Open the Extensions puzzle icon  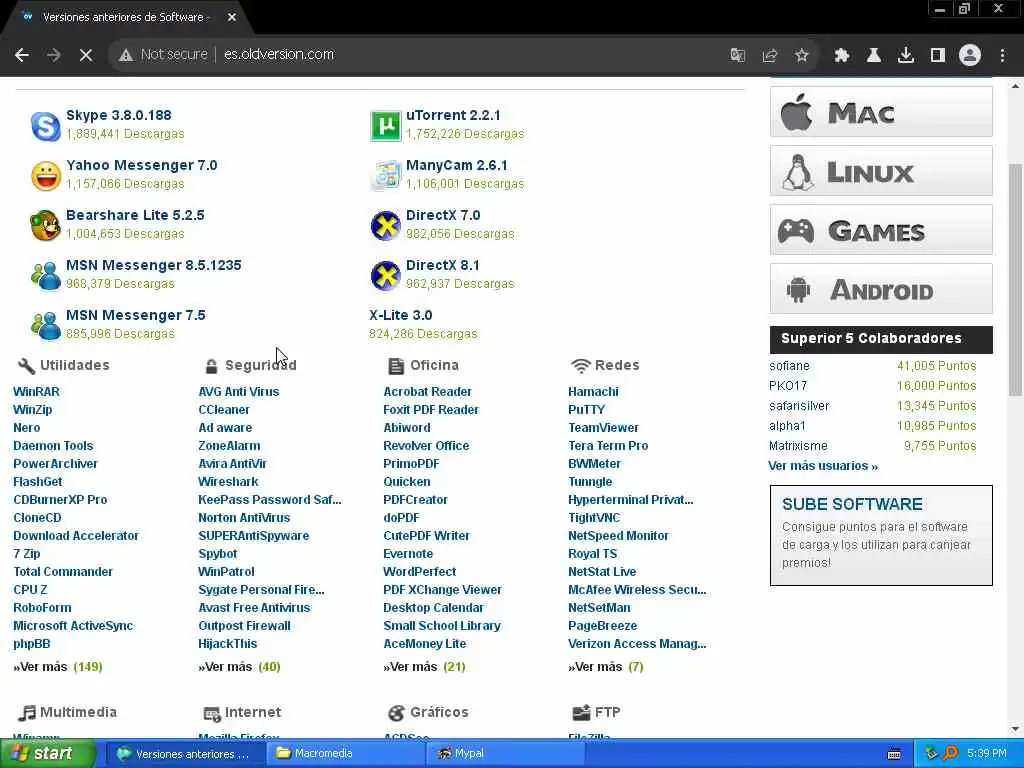[841, 55]
